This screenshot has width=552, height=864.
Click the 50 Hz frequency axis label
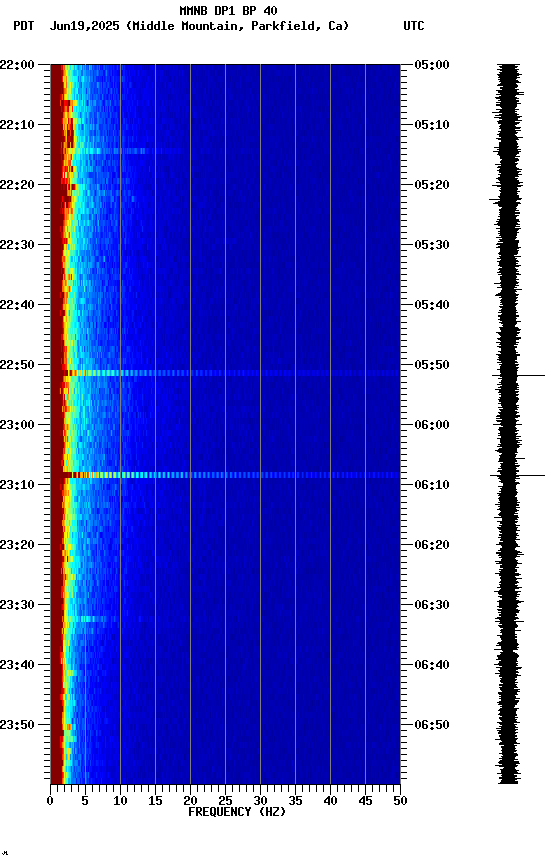click(x=400, y=801)
